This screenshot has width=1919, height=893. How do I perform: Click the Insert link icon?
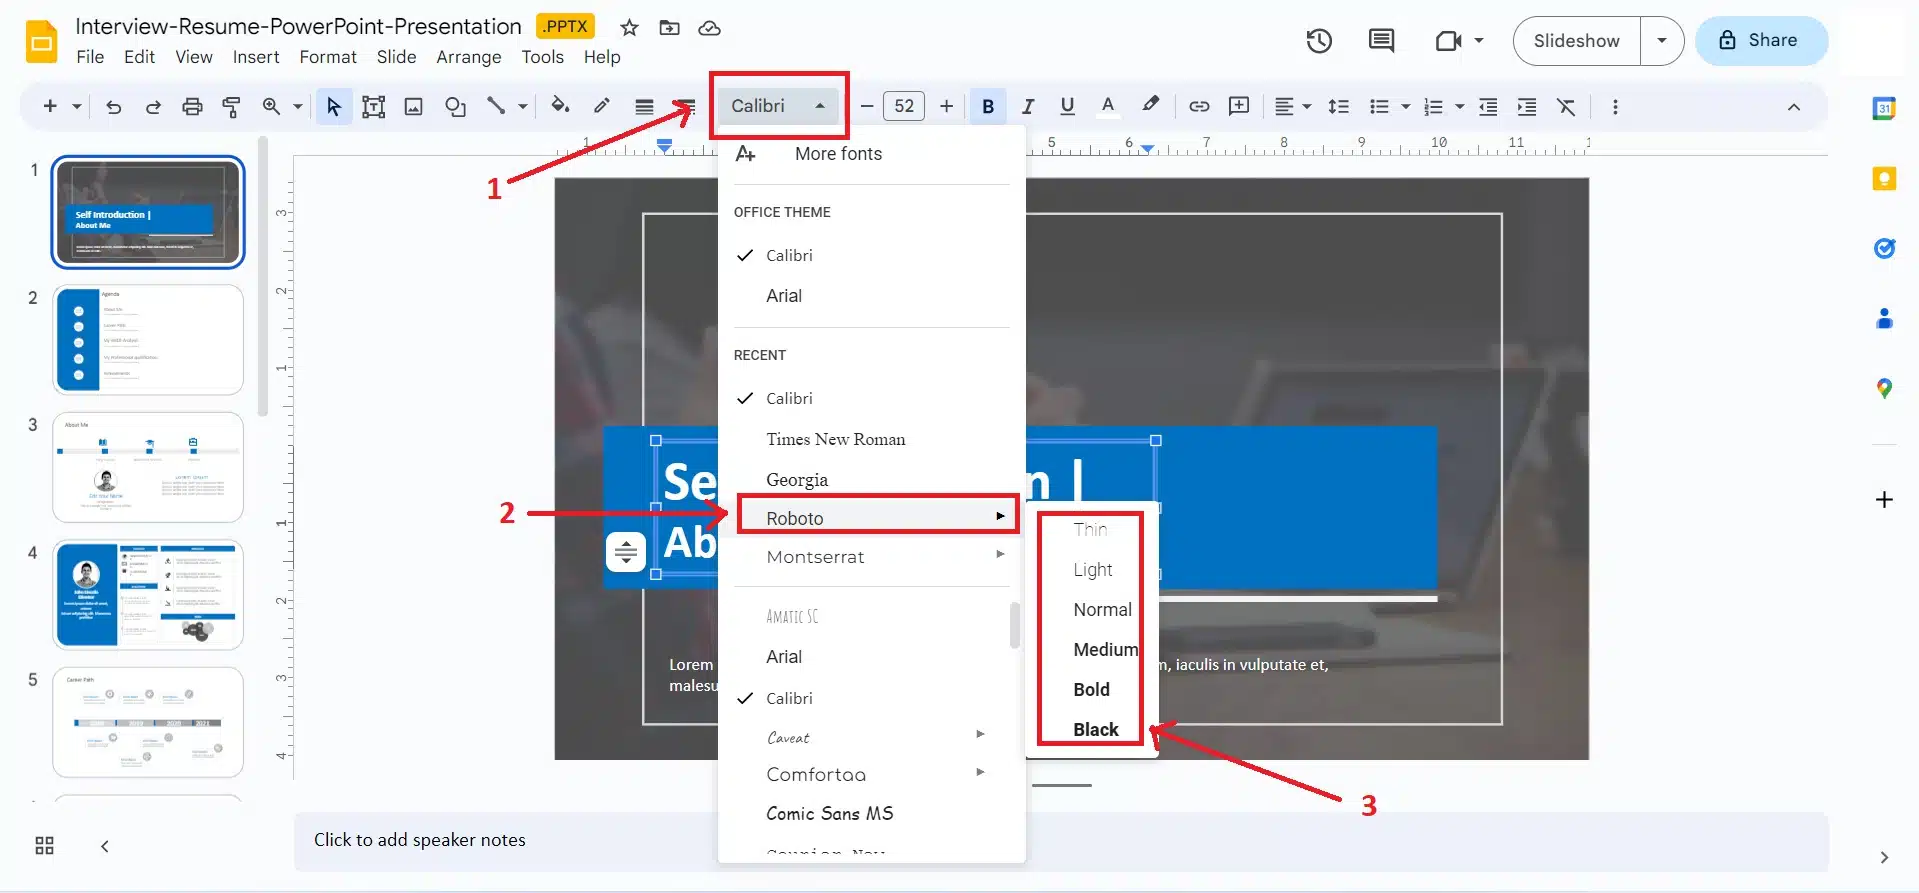pos(1199,107)
